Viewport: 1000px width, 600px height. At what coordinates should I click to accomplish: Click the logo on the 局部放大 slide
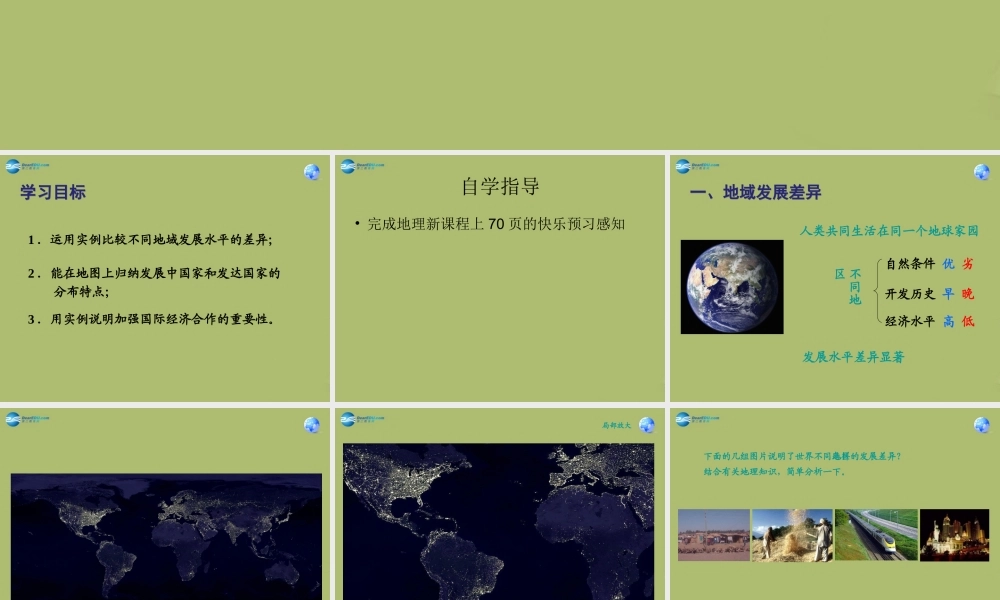(x=362, y=420)
